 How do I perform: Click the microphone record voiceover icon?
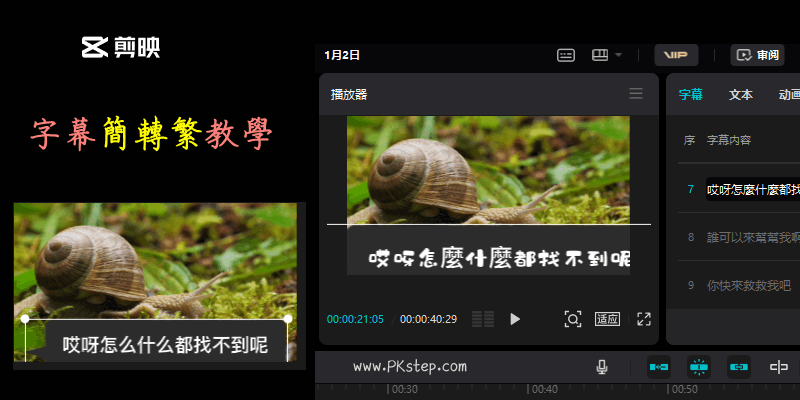[602, 367]
